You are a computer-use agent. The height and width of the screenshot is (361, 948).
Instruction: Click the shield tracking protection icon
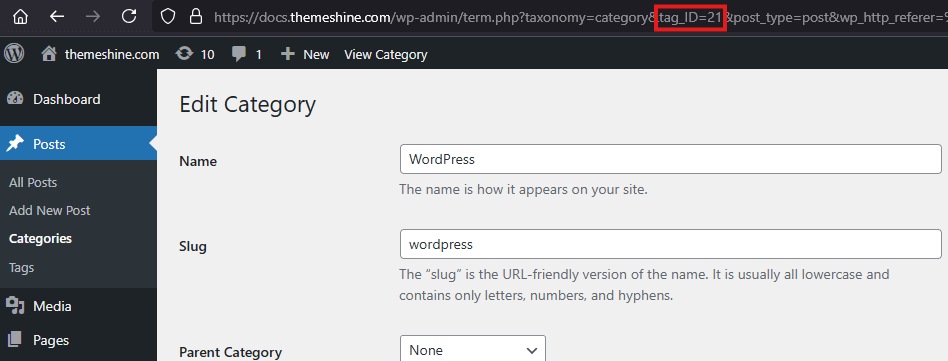point(168,17)
